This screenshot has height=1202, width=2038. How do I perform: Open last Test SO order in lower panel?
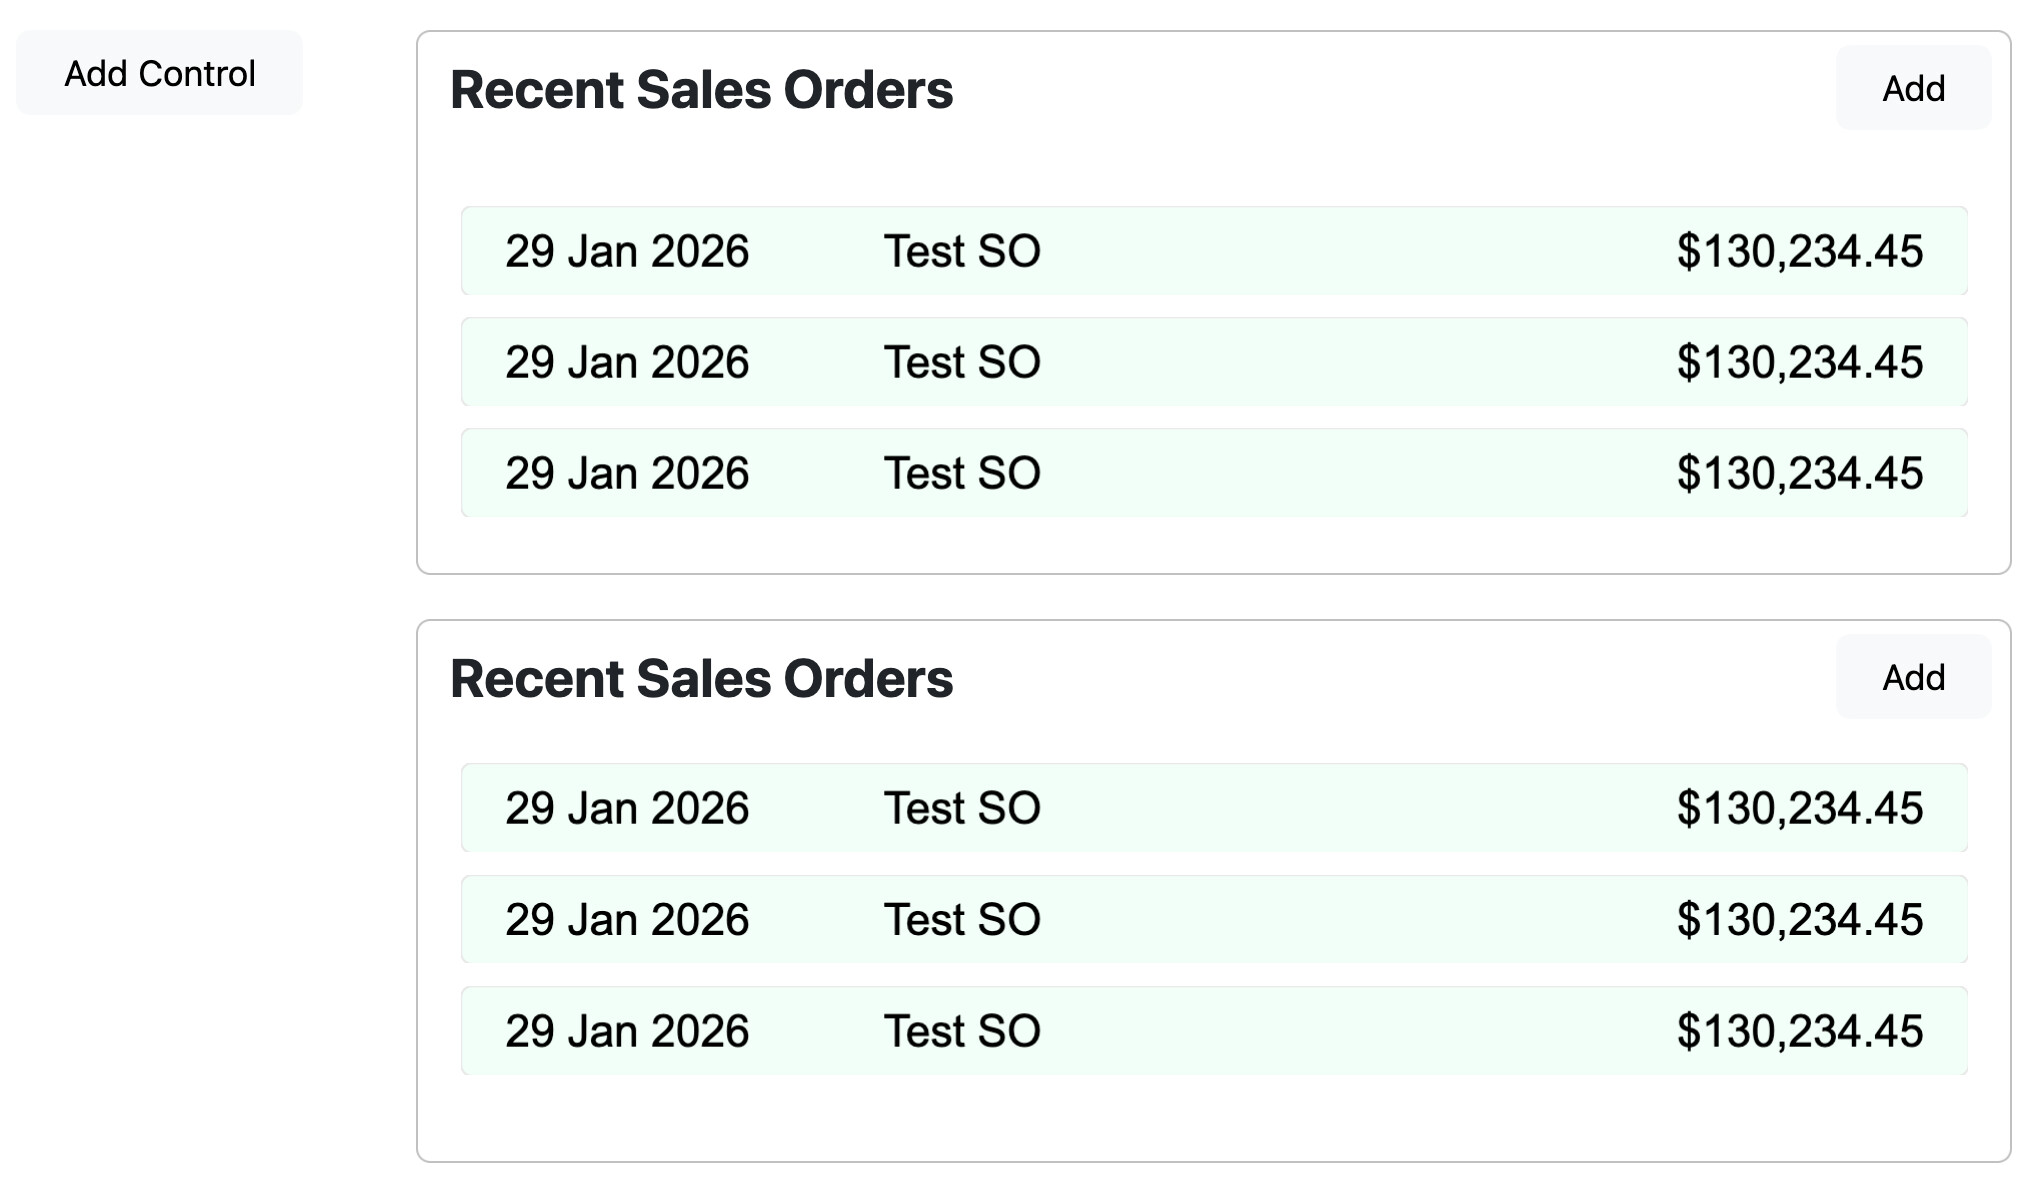pos(962,1031)
